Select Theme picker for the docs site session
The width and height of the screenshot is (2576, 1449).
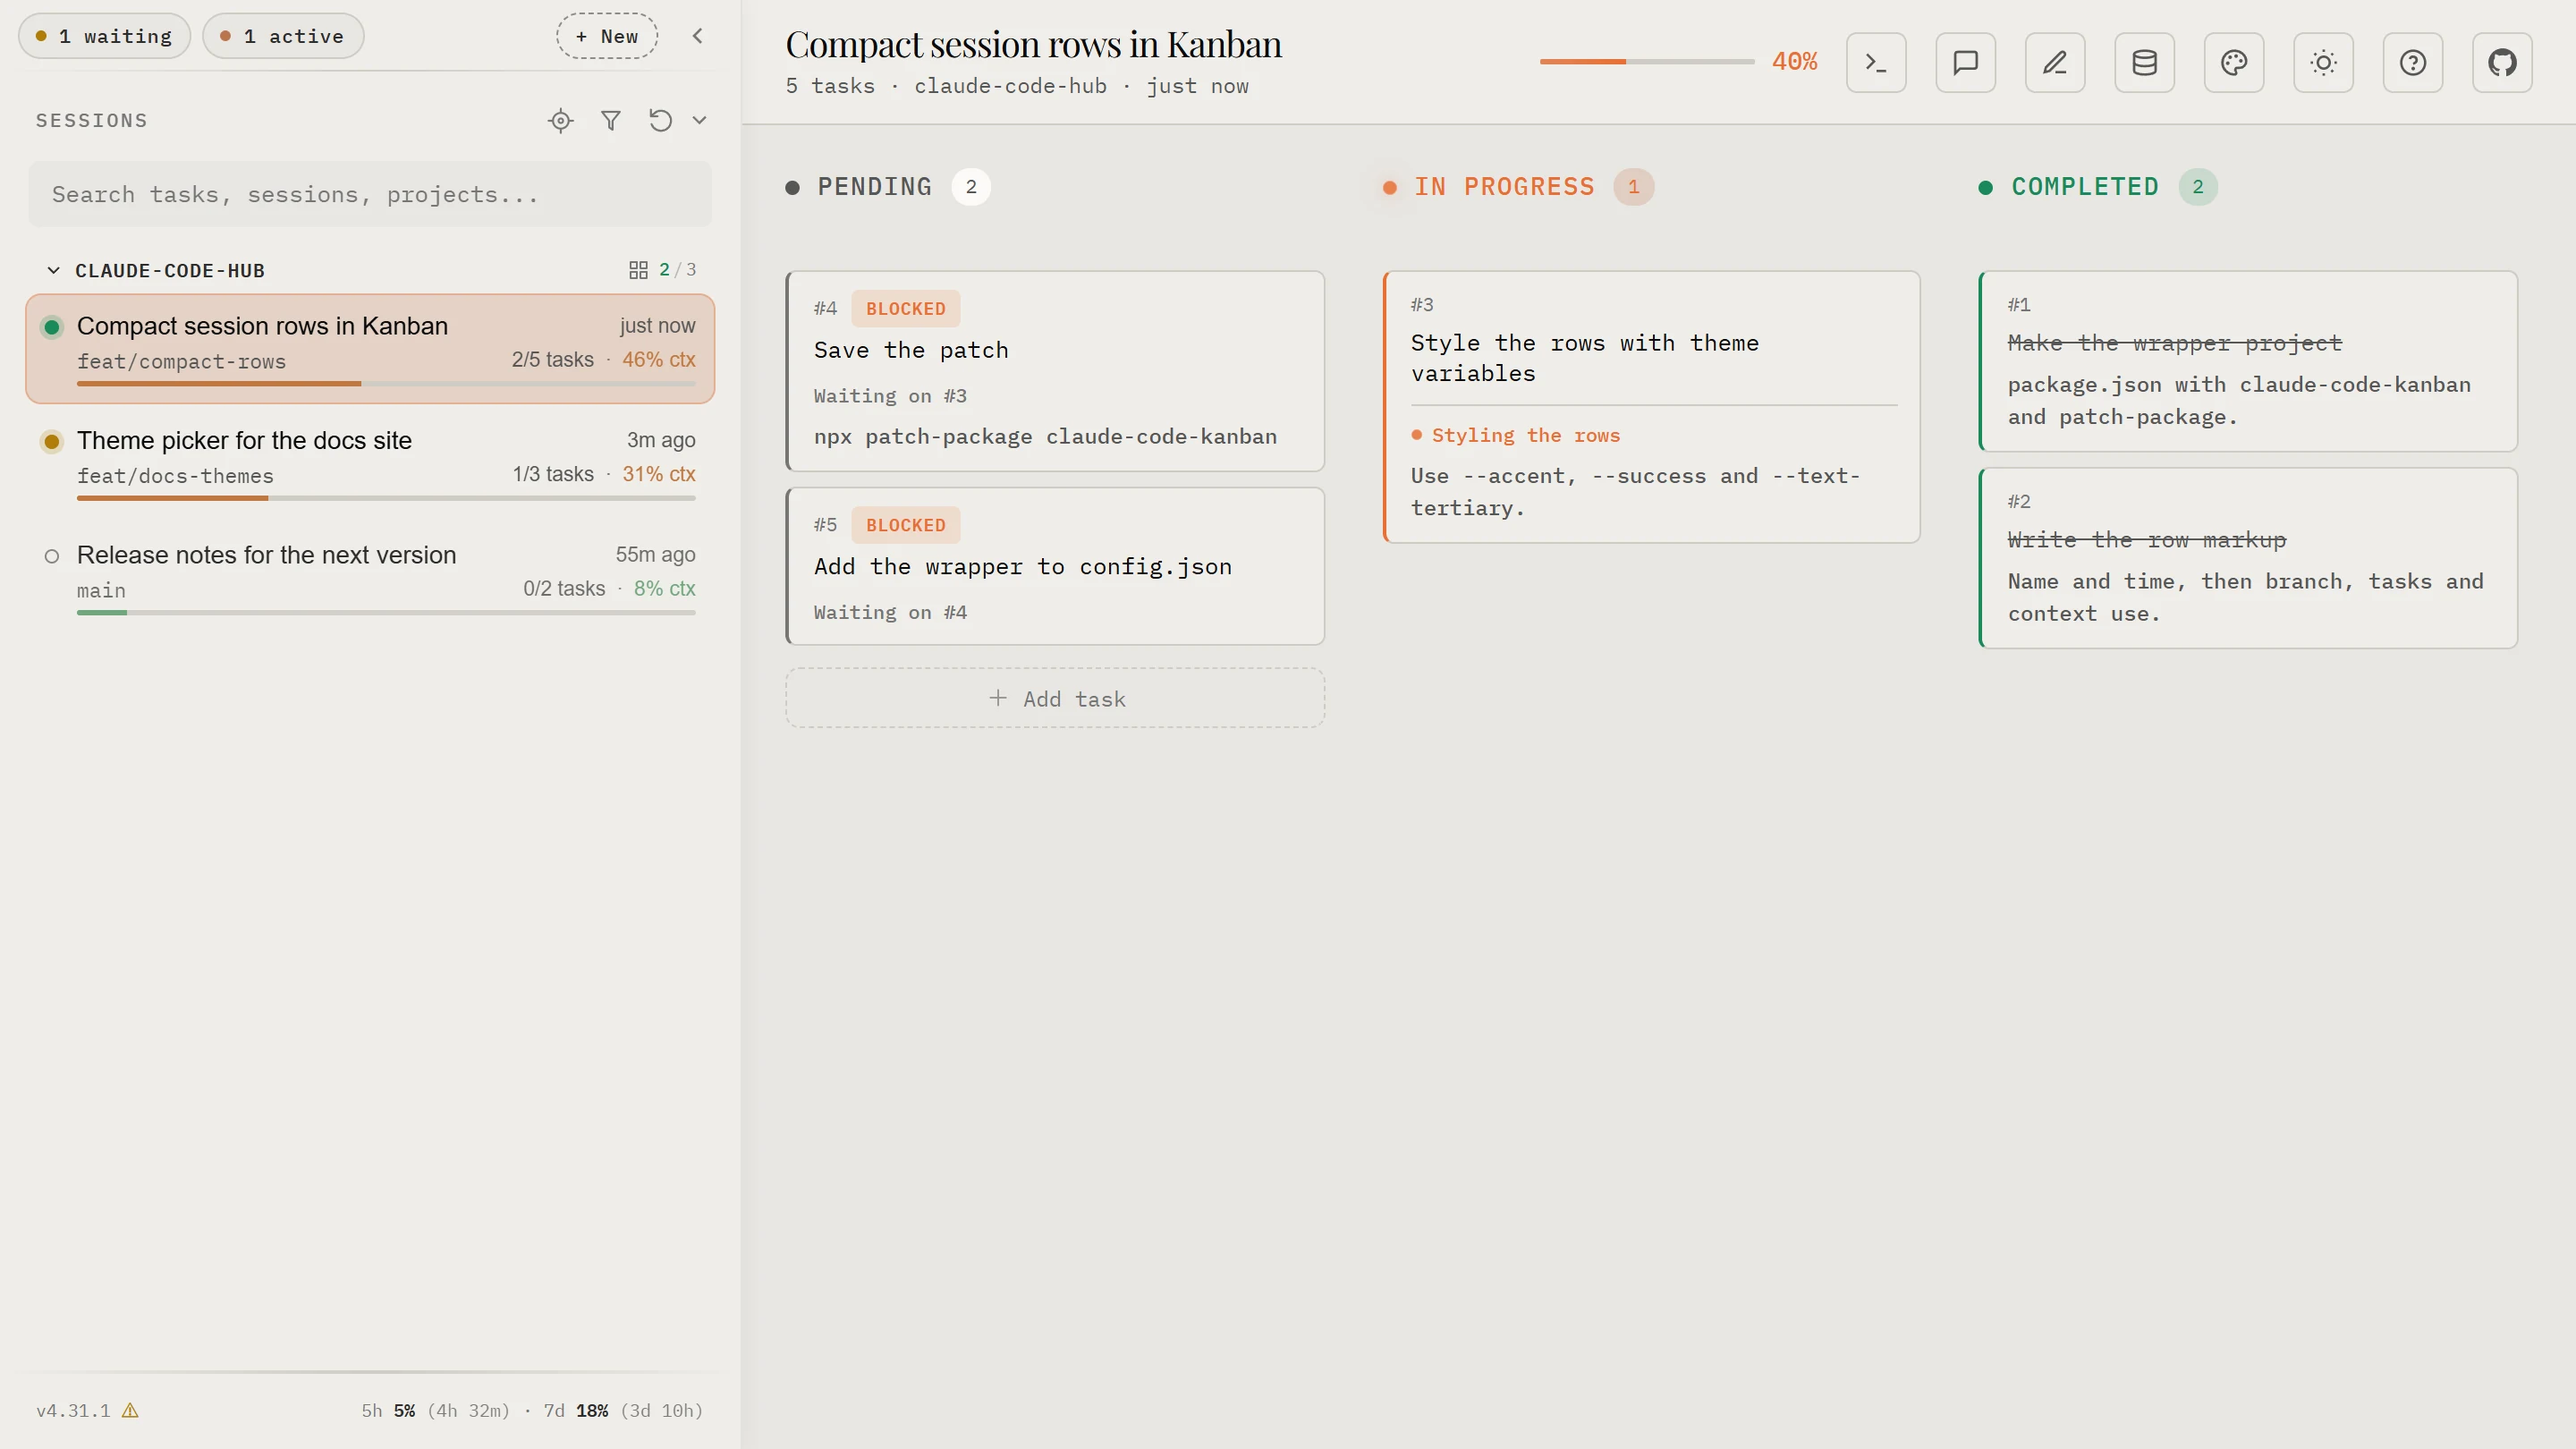(x=370, y=463)
